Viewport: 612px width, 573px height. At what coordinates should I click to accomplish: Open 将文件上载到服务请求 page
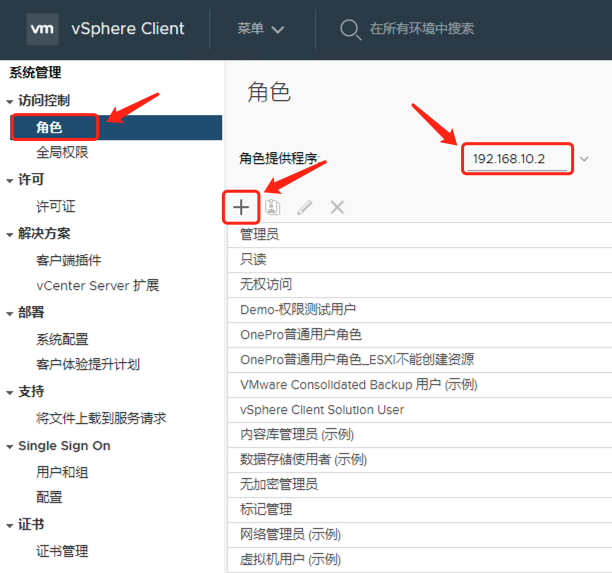[x=101, y=418]
